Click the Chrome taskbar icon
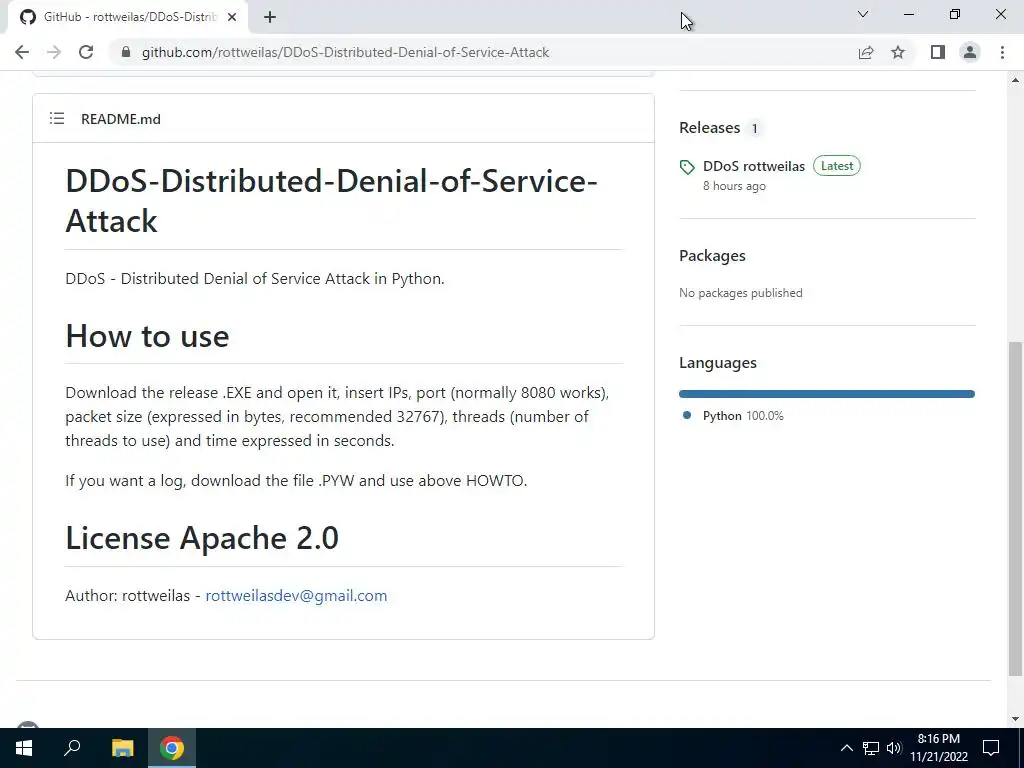 pyautogui.click(x=172, y=748)
